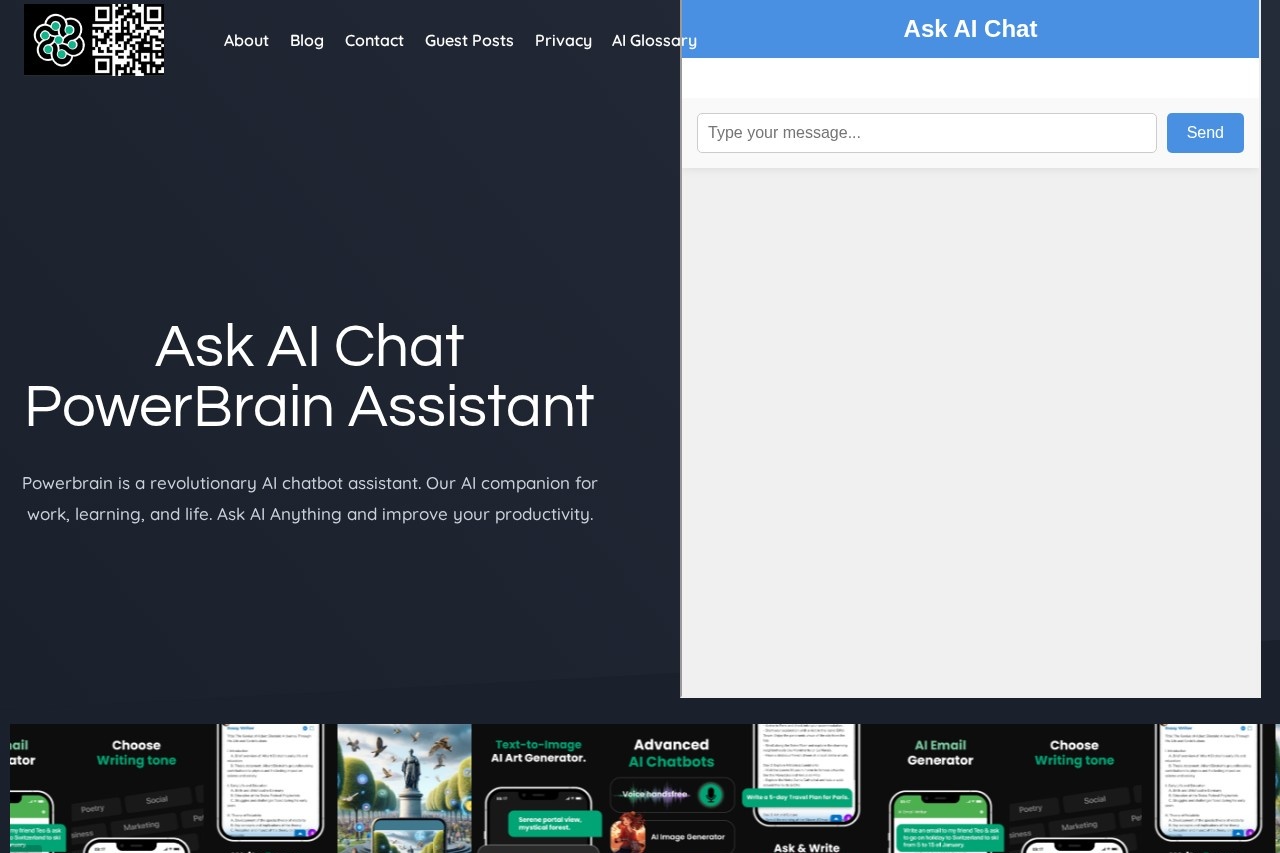Viewport: 1280px width, 853px height.
Task: Click the 'Ask AI Chat PowerBrain Assistant' headline
Action: [x=310, y=376]
